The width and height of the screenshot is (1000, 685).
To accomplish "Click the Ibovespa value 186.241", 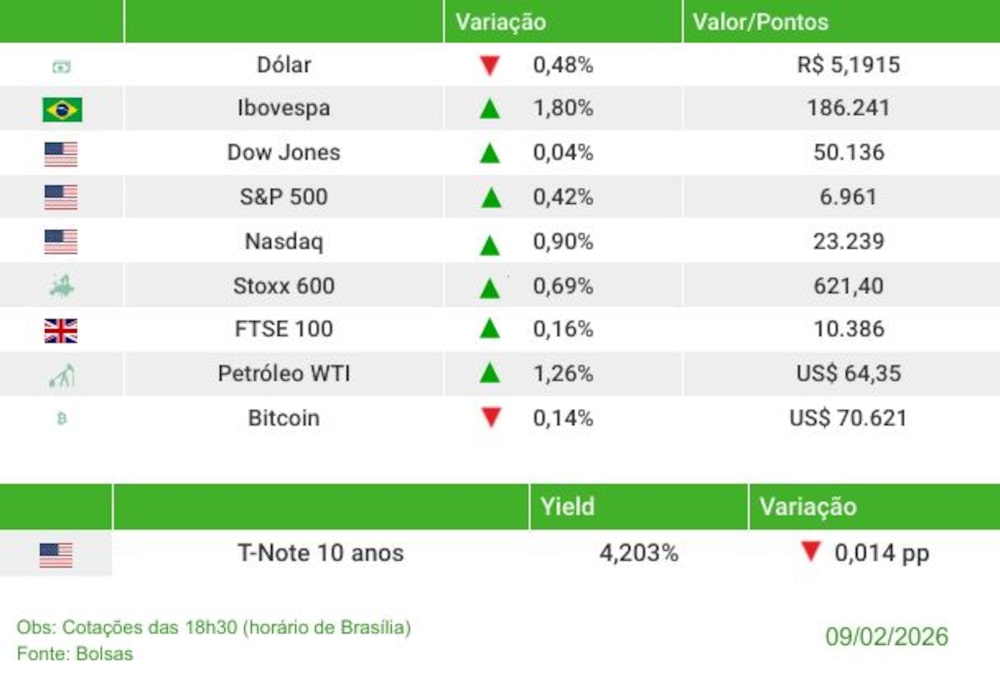I will pos(848,109).
